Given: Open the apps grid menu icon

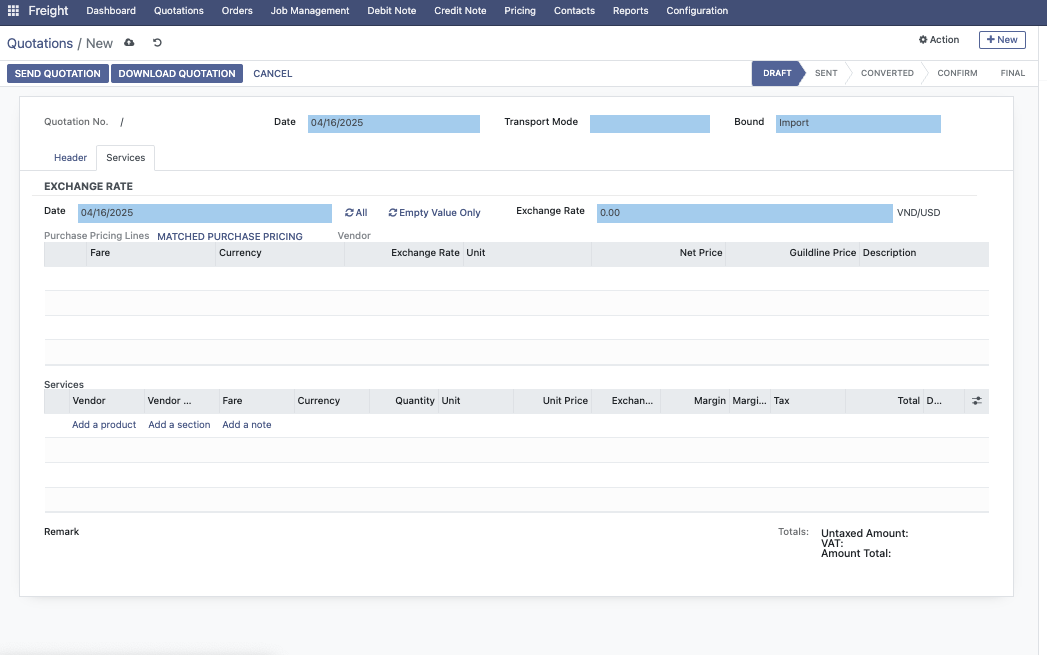Looking at the screenshot, I should [13, 11].
